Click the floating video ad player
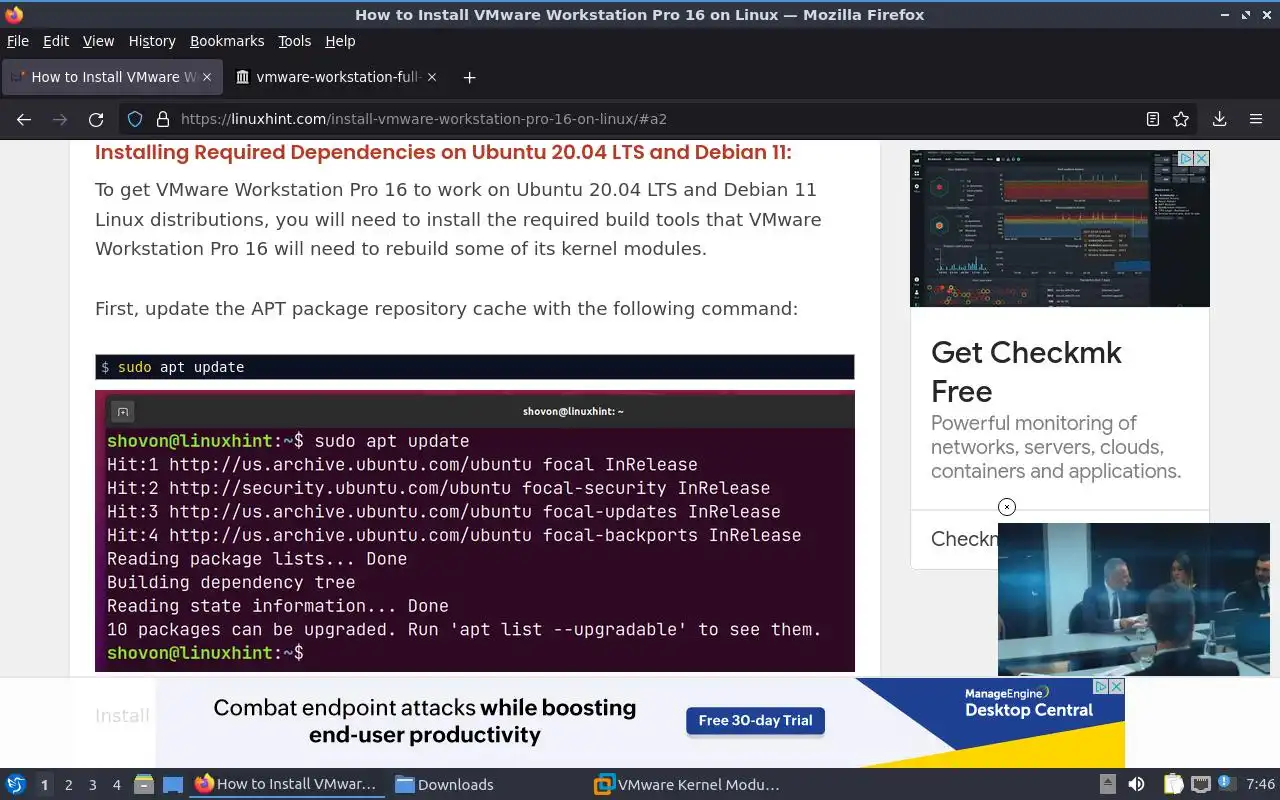The width and height of the screenshot is (1280, 800). [1133, 599]
